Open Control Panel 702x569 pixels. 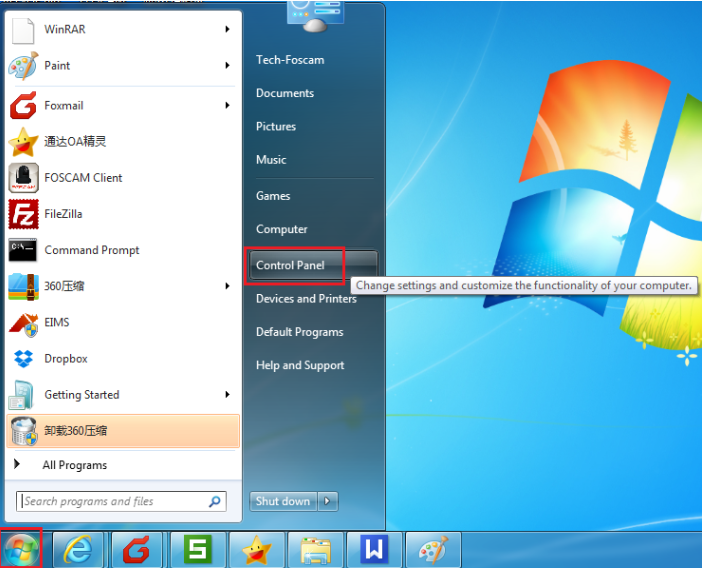point(313,265)
